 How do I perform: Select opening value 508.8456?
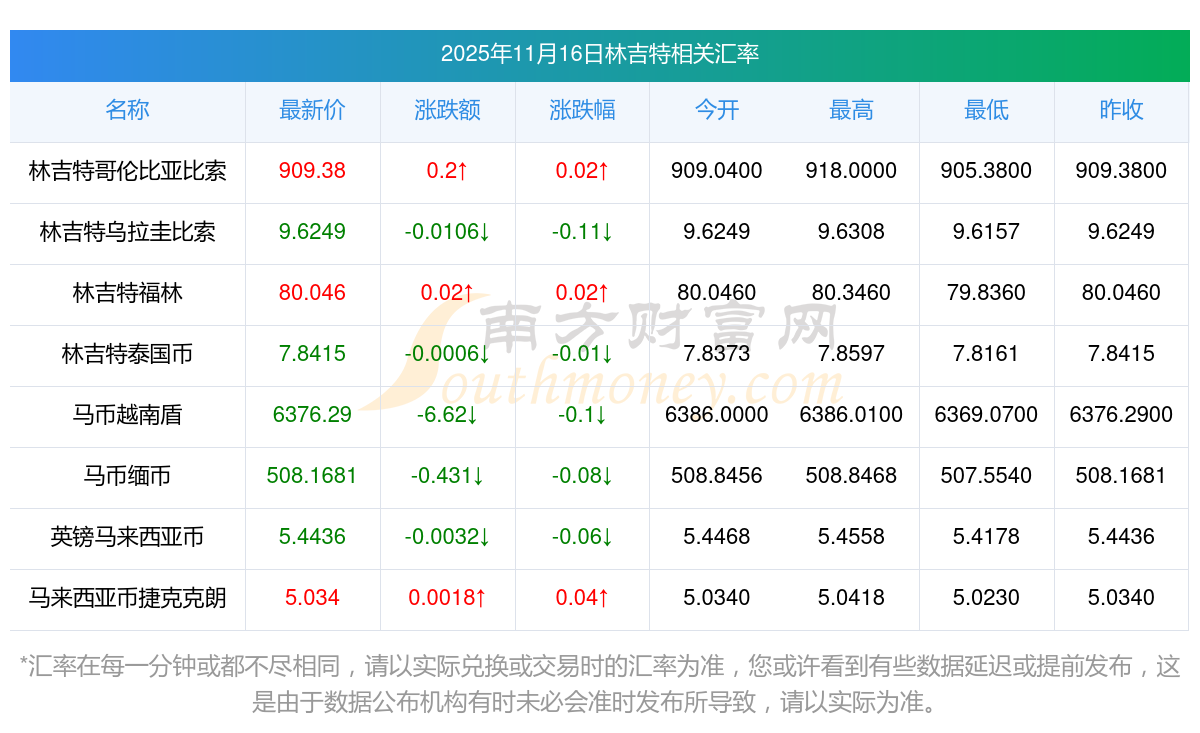(717, 476)
